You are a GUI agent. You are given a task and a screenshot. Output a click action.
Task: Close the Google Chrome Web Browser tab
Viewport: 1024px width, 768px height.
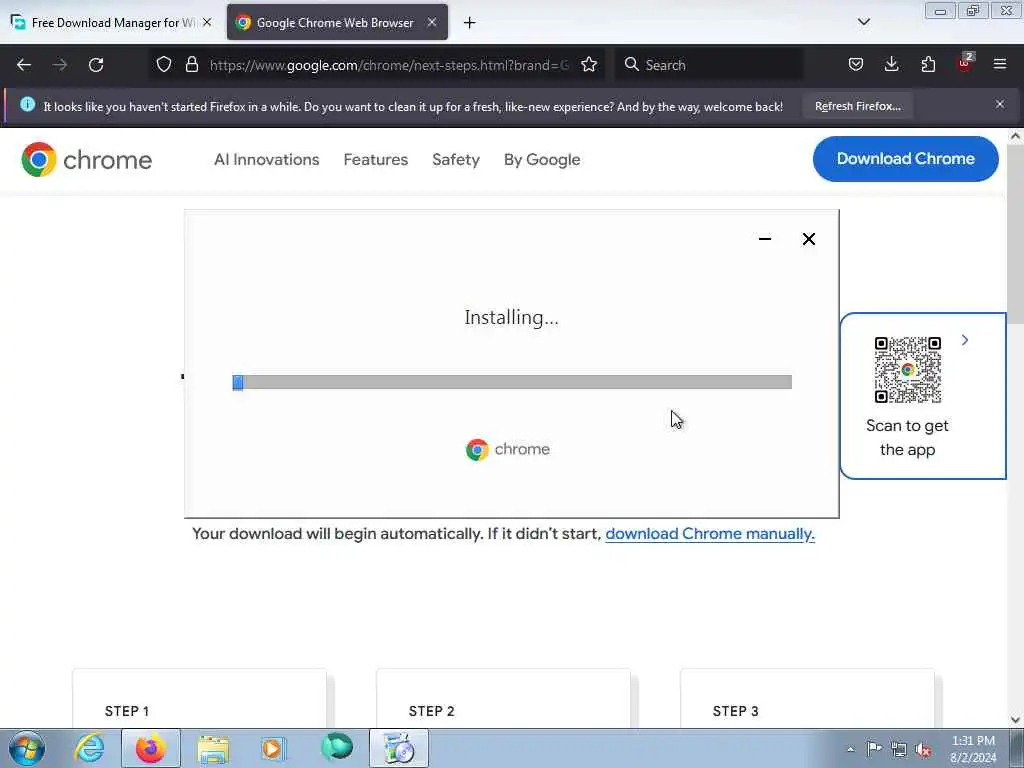(x=432, y=22)
